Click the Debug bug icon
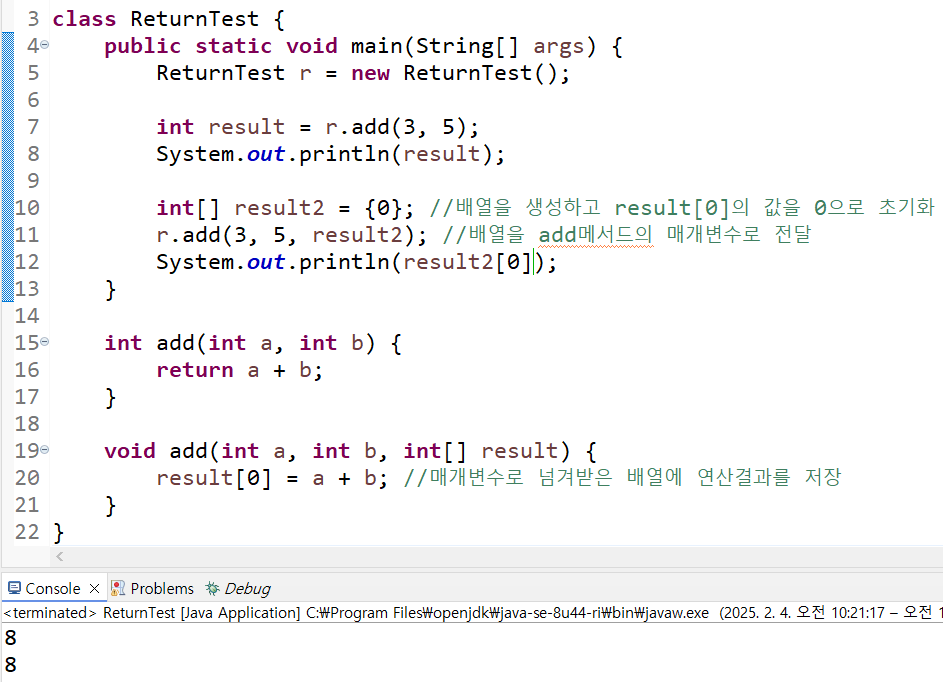 [x=212, y=588]
